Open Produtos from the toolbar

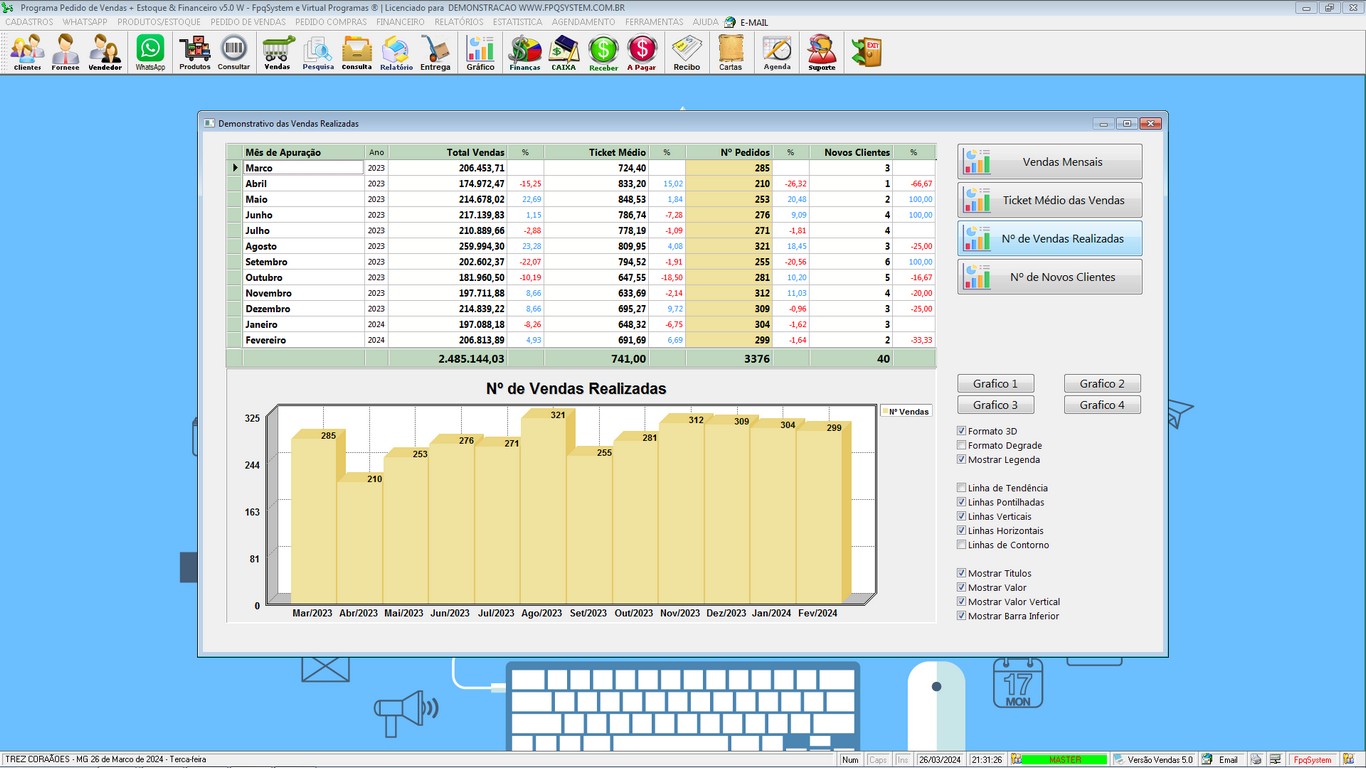pos(195,52)
